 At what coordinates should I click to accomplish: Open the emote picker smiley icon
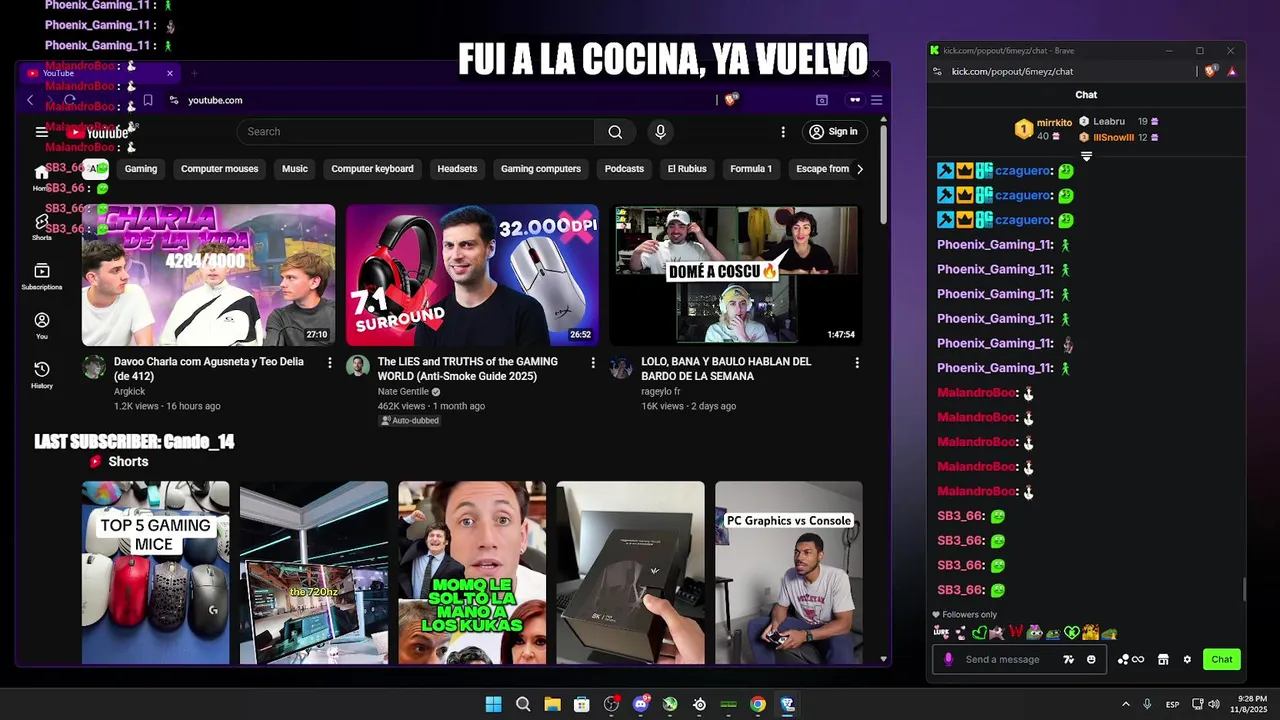[1091, 660]
